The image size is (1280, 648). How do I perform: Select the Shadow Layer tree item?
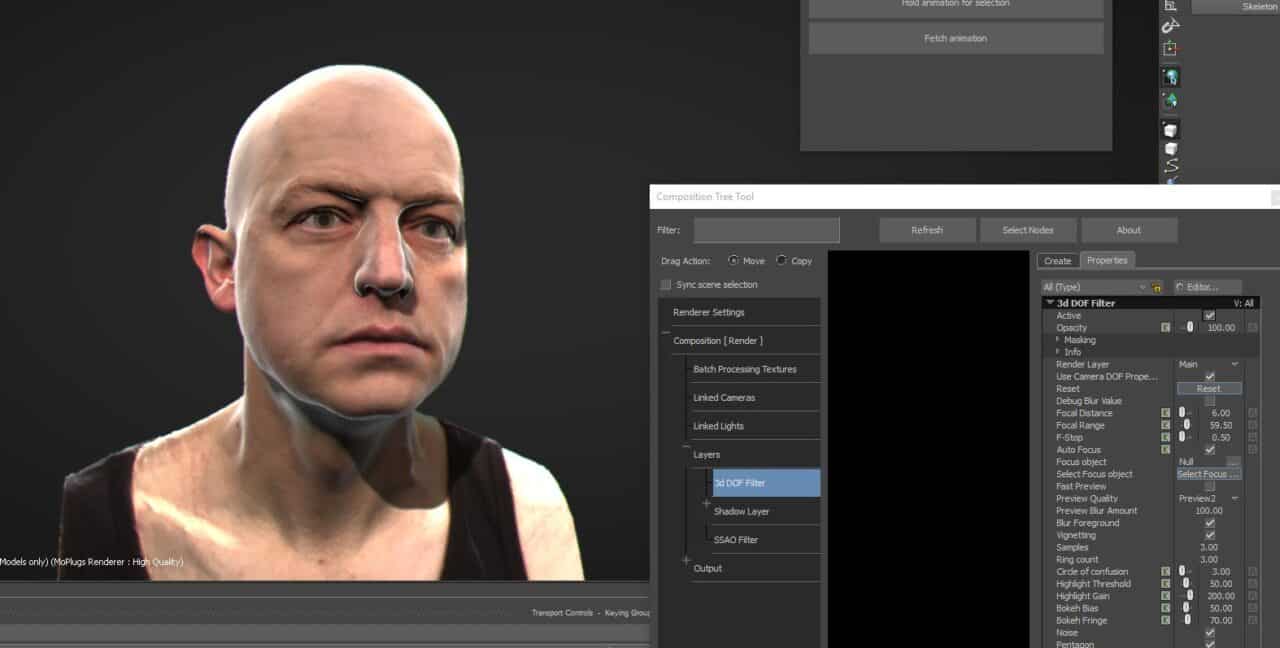[x=741, y=511]
